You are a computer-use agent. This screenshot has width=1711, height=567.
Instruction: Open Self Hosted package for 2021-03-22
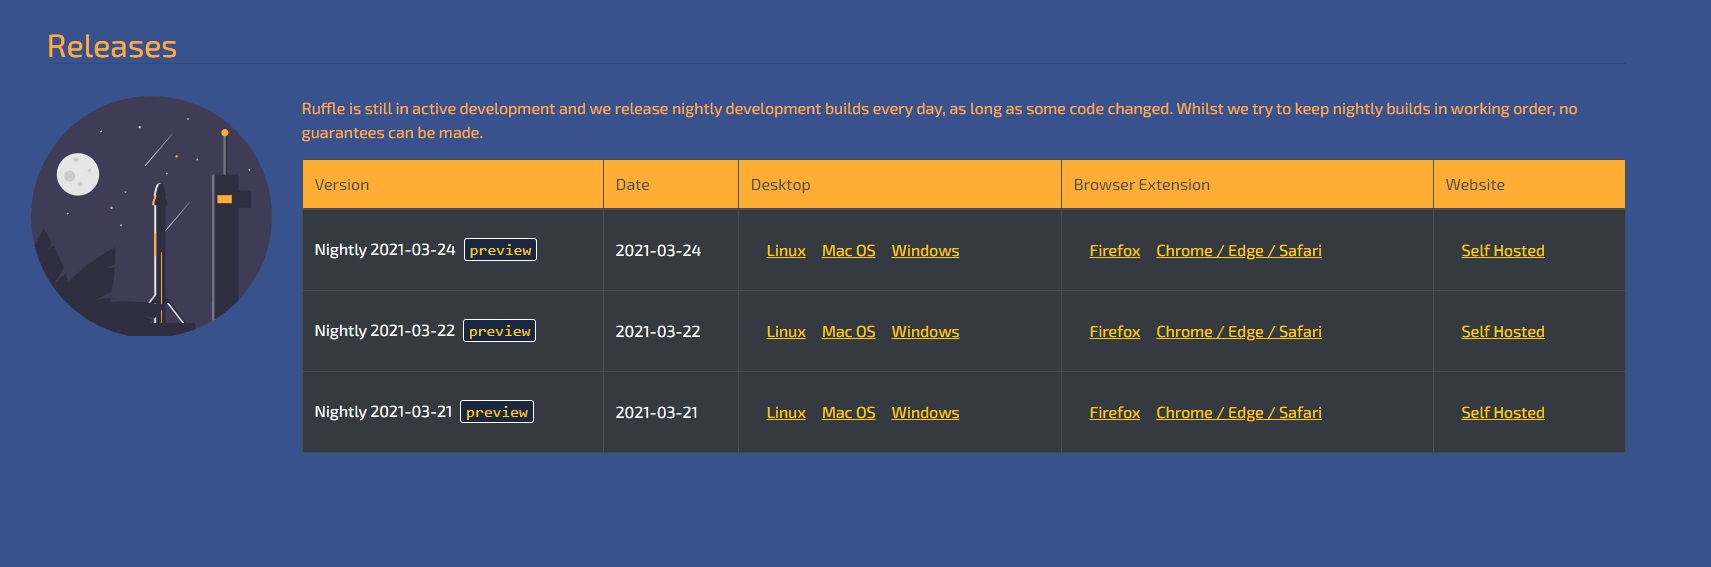[1502, 332]
